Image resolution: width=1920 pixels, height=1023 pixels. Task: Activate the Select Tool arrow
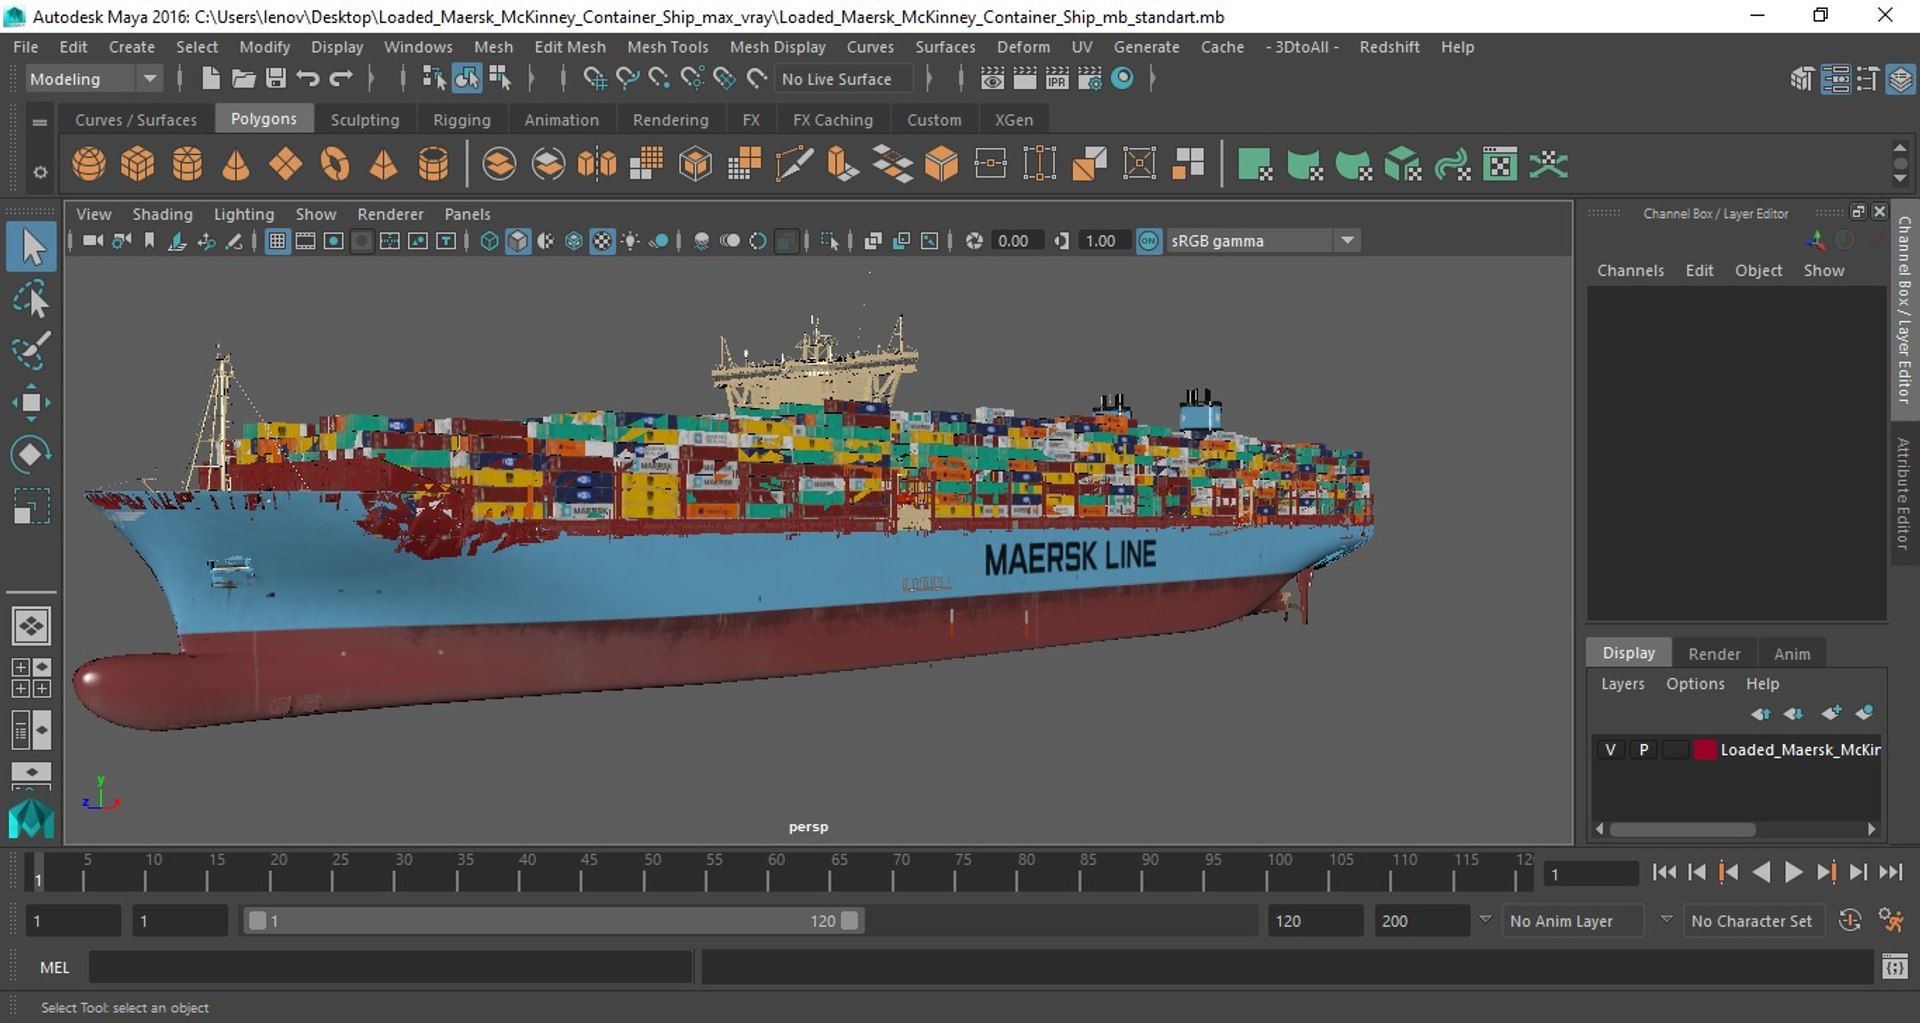click(31, 247)
